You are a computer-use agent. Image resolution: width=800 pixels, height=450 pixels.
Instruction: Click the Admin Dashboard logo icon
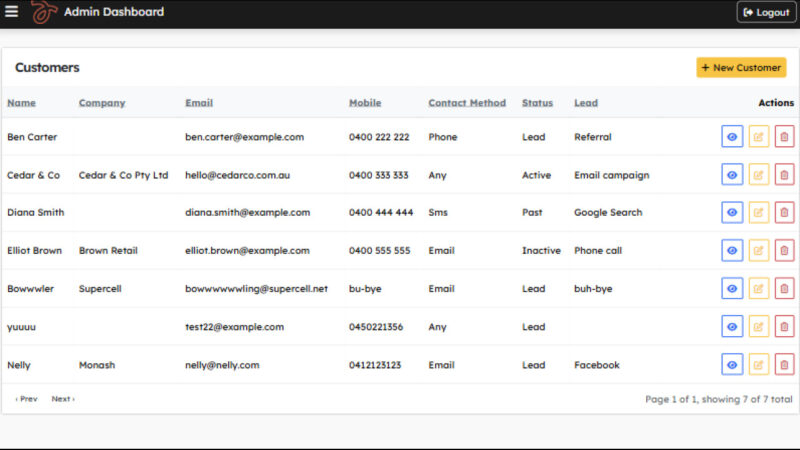coord(43,12)
